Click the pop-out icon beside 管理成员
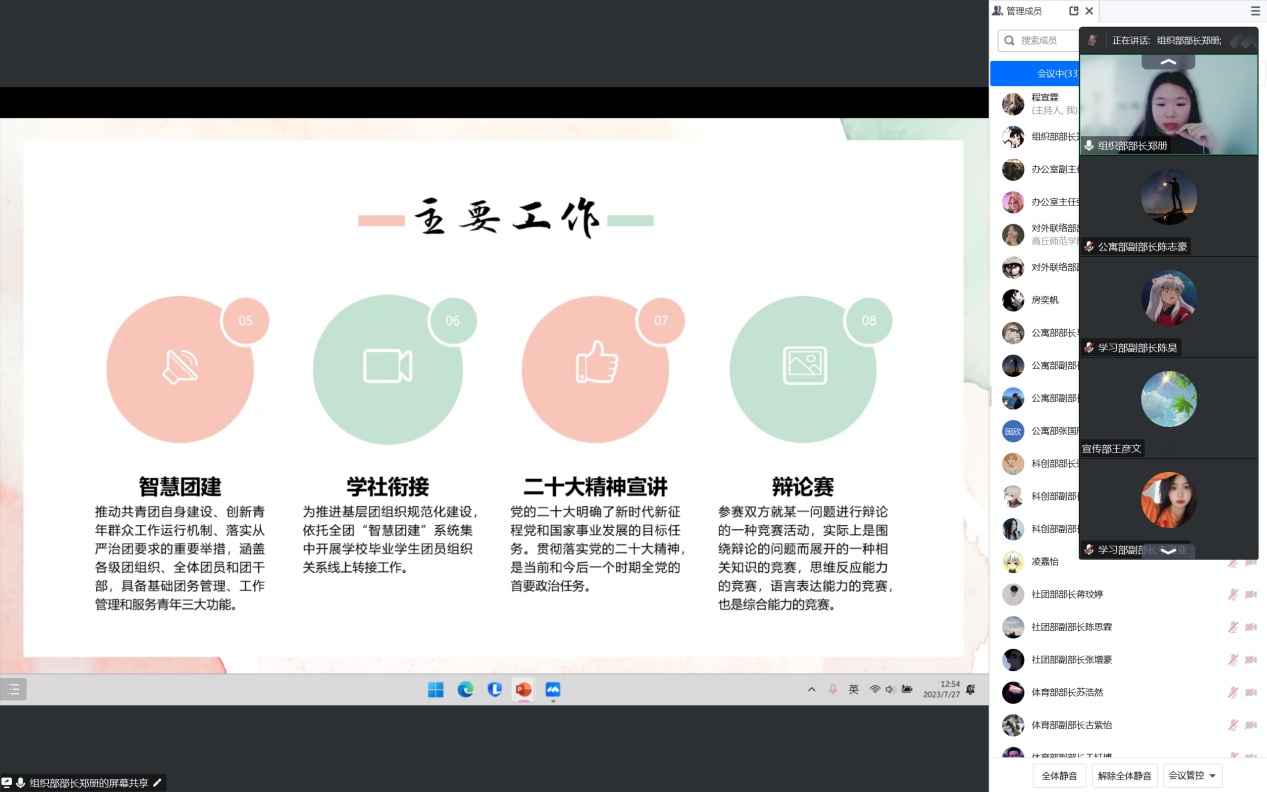Image resolution: width=1267 pixels, height=792 pixels. [1074, 11]
